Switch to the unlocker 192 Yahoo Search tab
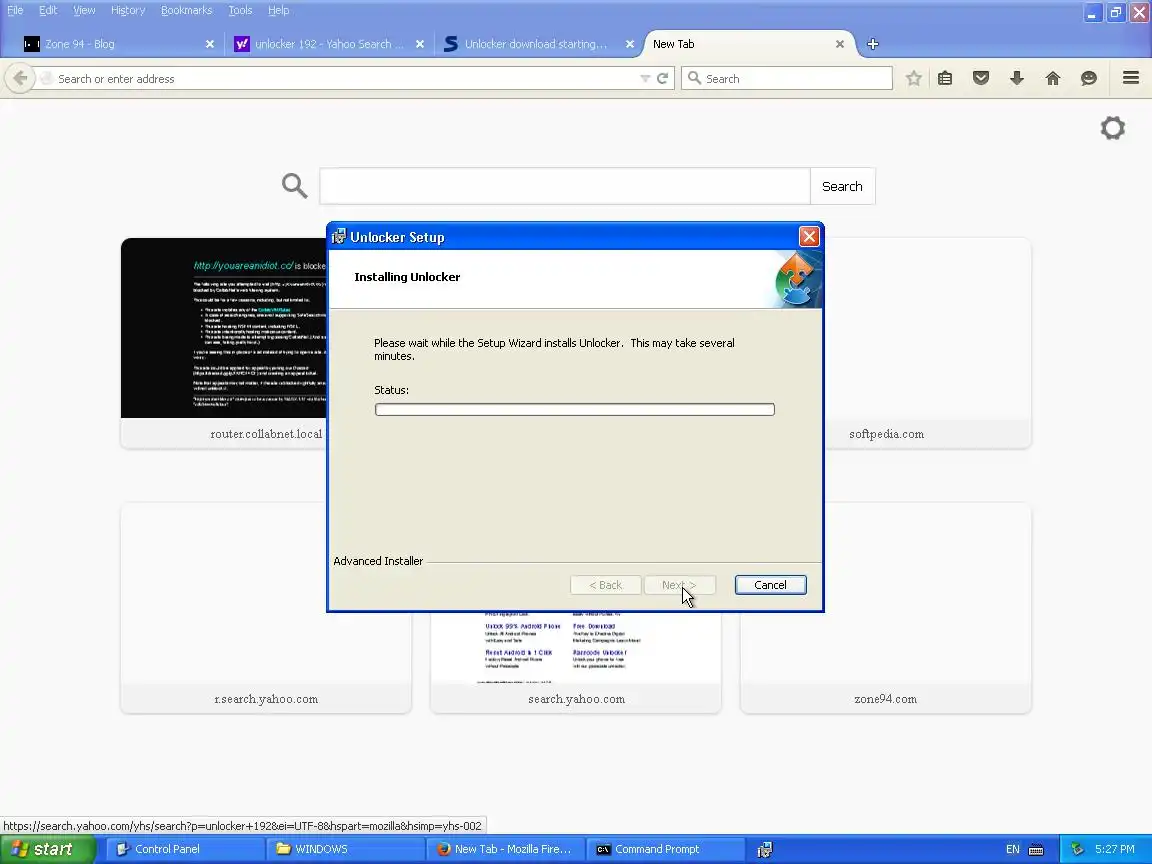The height and width of the screenshot is (864, 1152). coord(323,44)
